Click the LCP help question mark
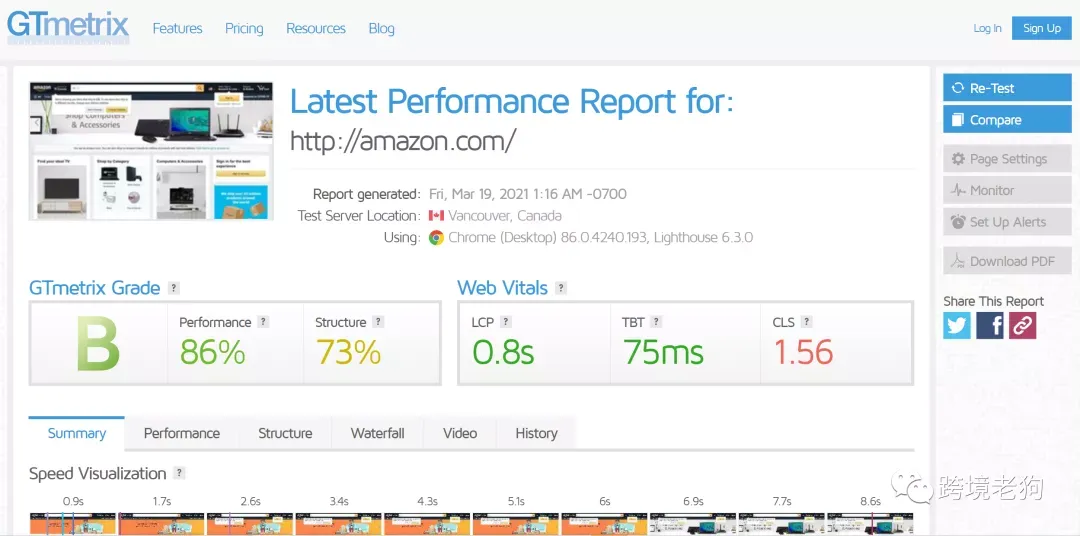Viewport: 1080px width, 536px height. [506, 322]
